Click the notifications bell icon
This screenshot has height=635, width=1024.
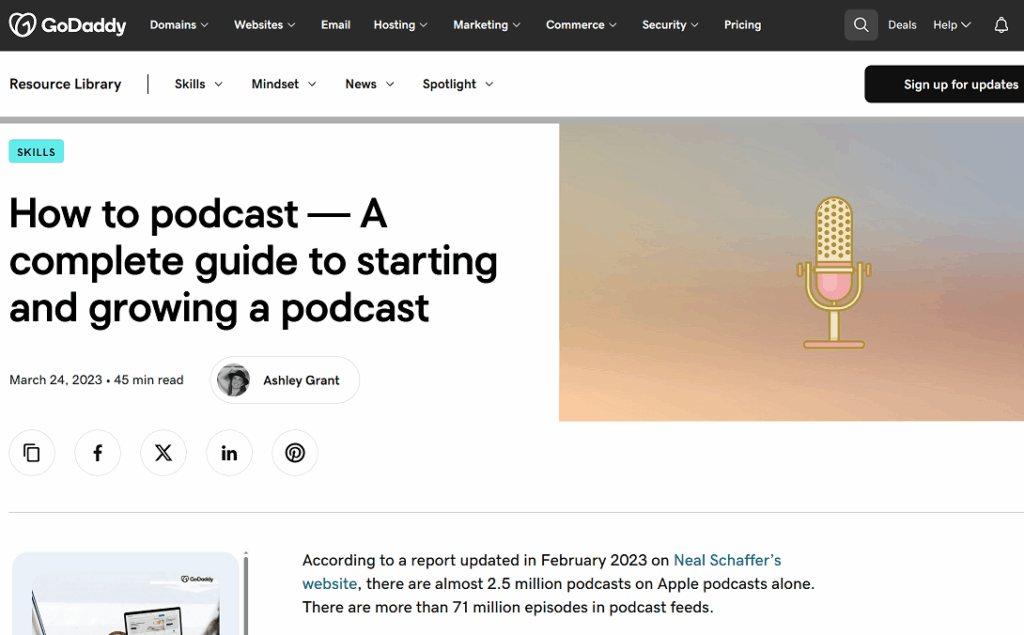(x=1000, y=25)
